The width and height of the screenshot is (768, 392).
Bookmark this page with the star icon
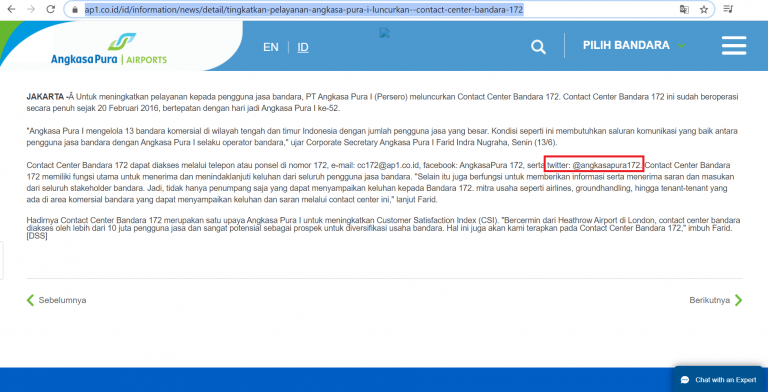point(704,9)
